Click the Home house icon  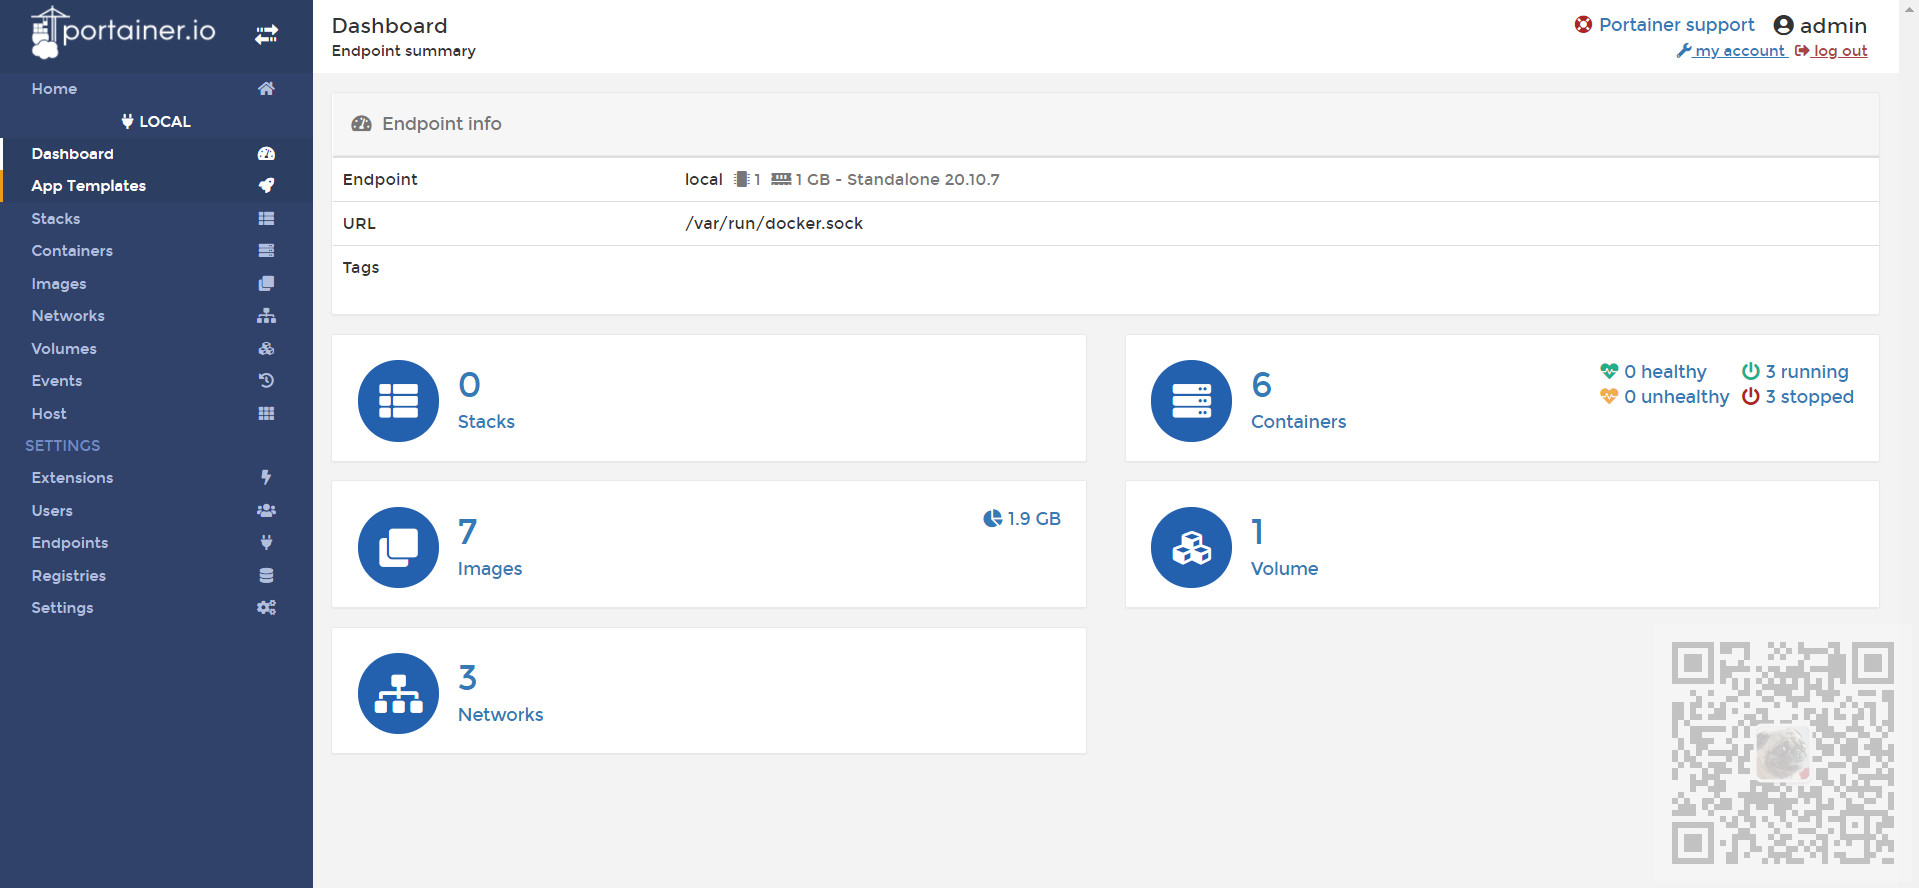266,88
